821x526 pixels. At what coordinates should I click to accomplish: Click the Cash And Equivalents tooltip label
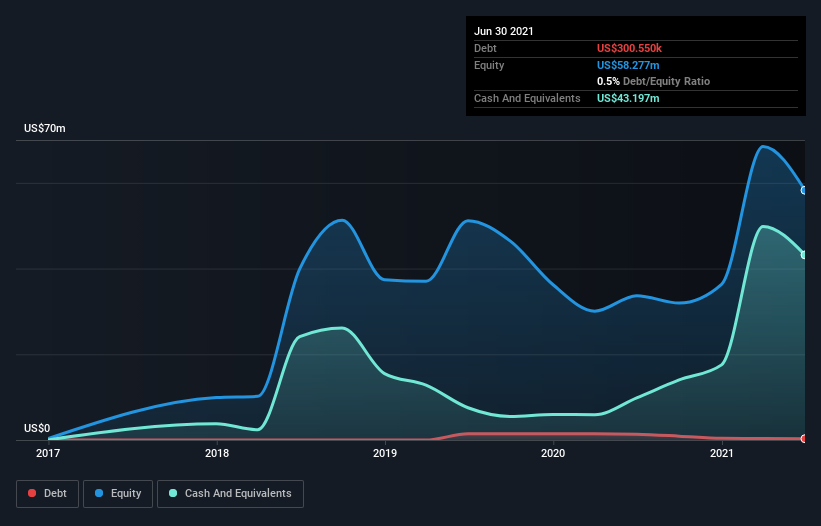click(527, 98)
